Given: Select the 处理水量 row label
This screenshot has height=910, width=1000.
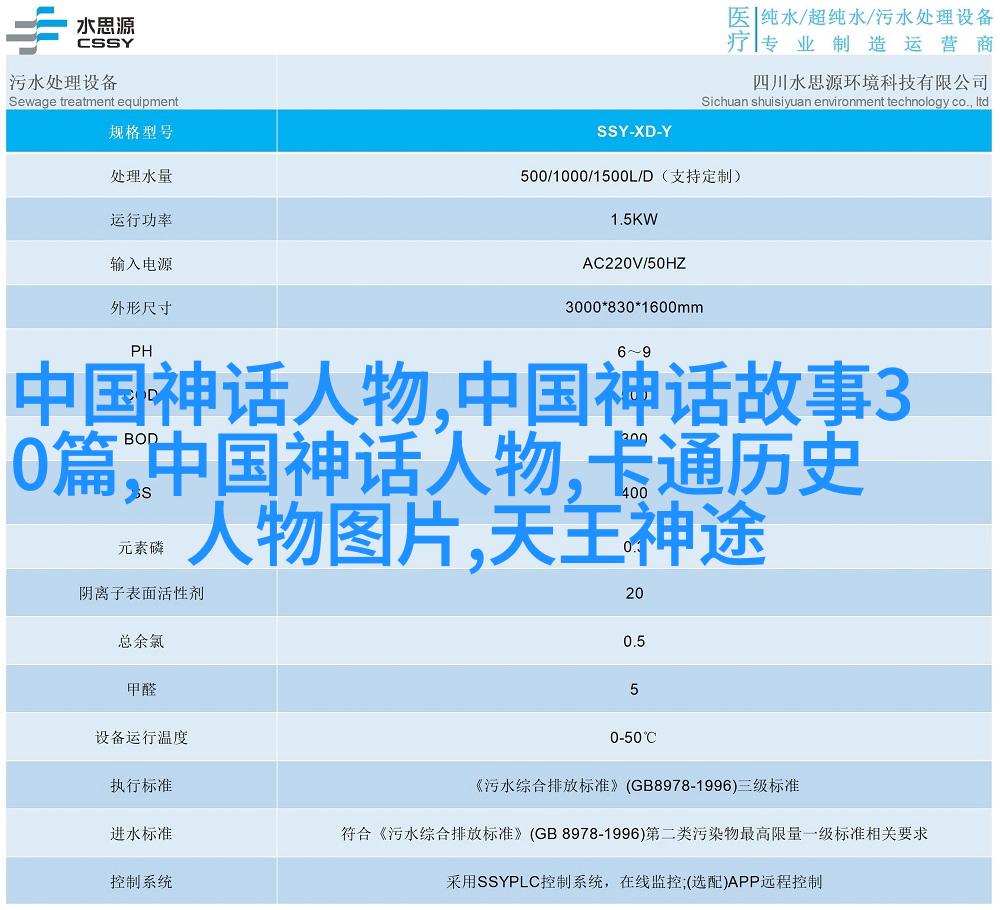Looking at the screenshot, I should point(141,176).
